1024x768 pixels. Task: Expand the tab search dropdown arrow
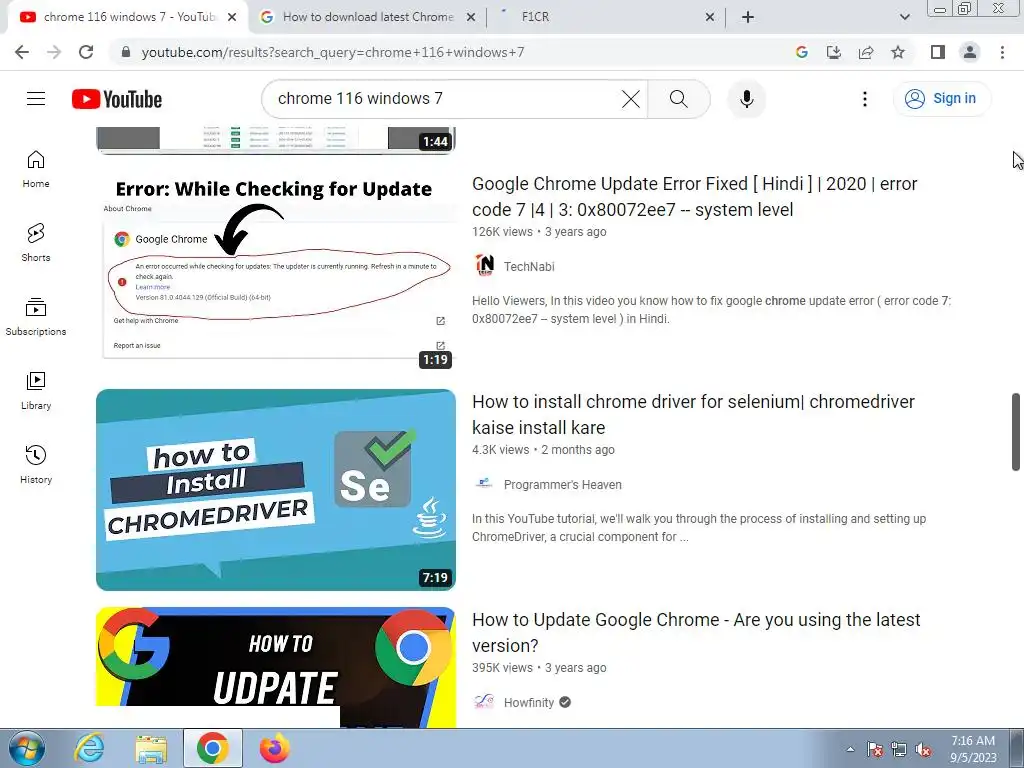click(x=904, y=17)
